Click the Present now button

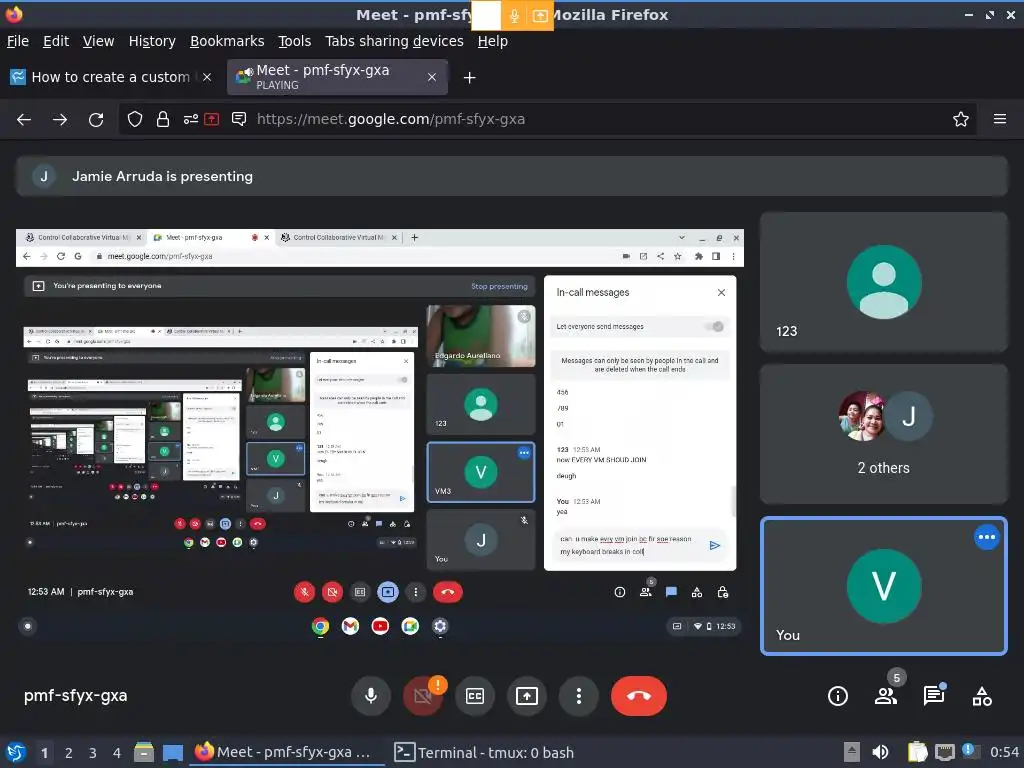pos(527,696)
